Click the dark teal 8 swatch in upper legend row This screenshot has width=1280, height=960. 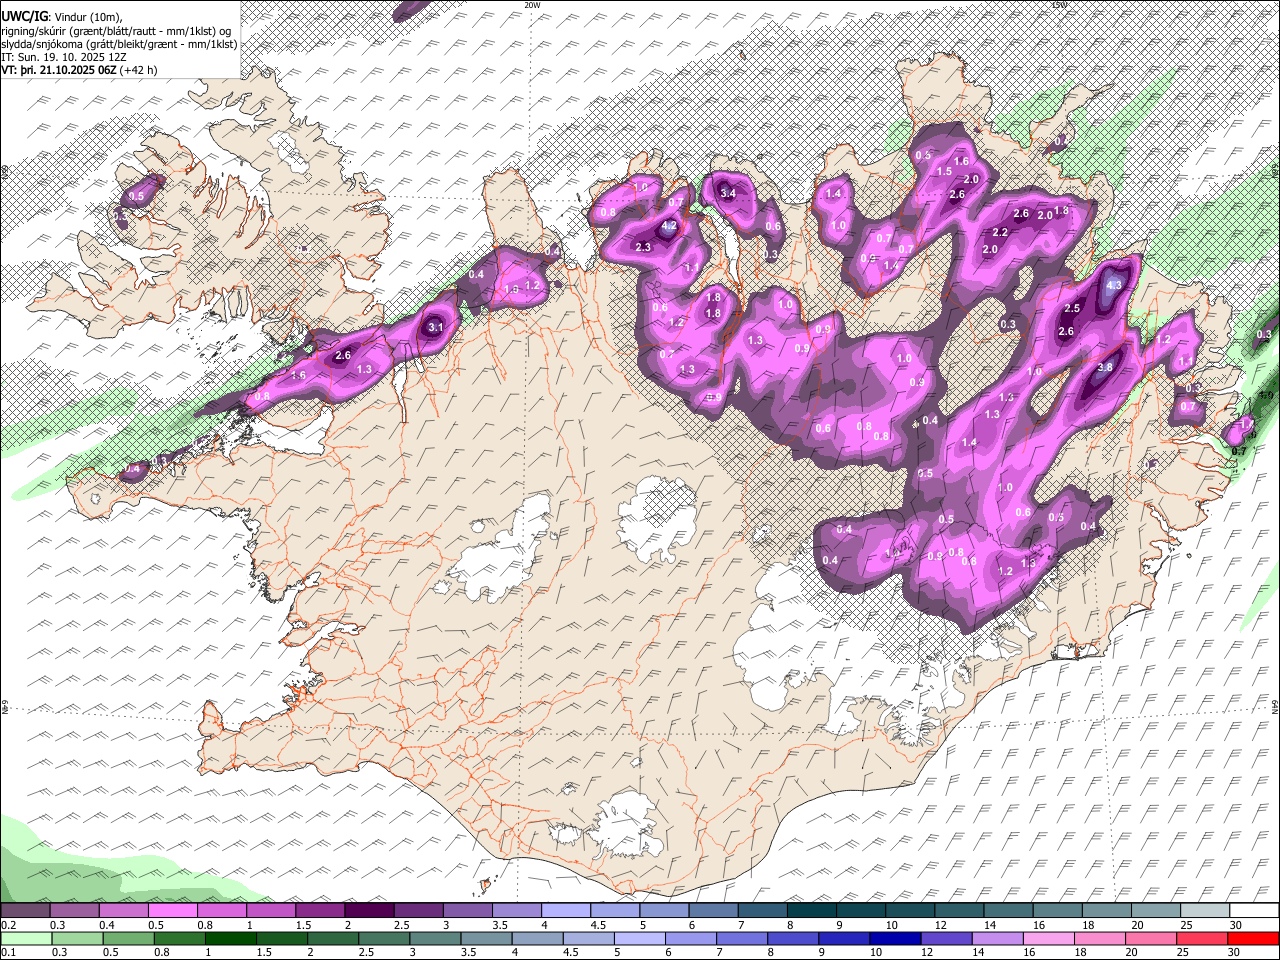(x=811, y=911)
